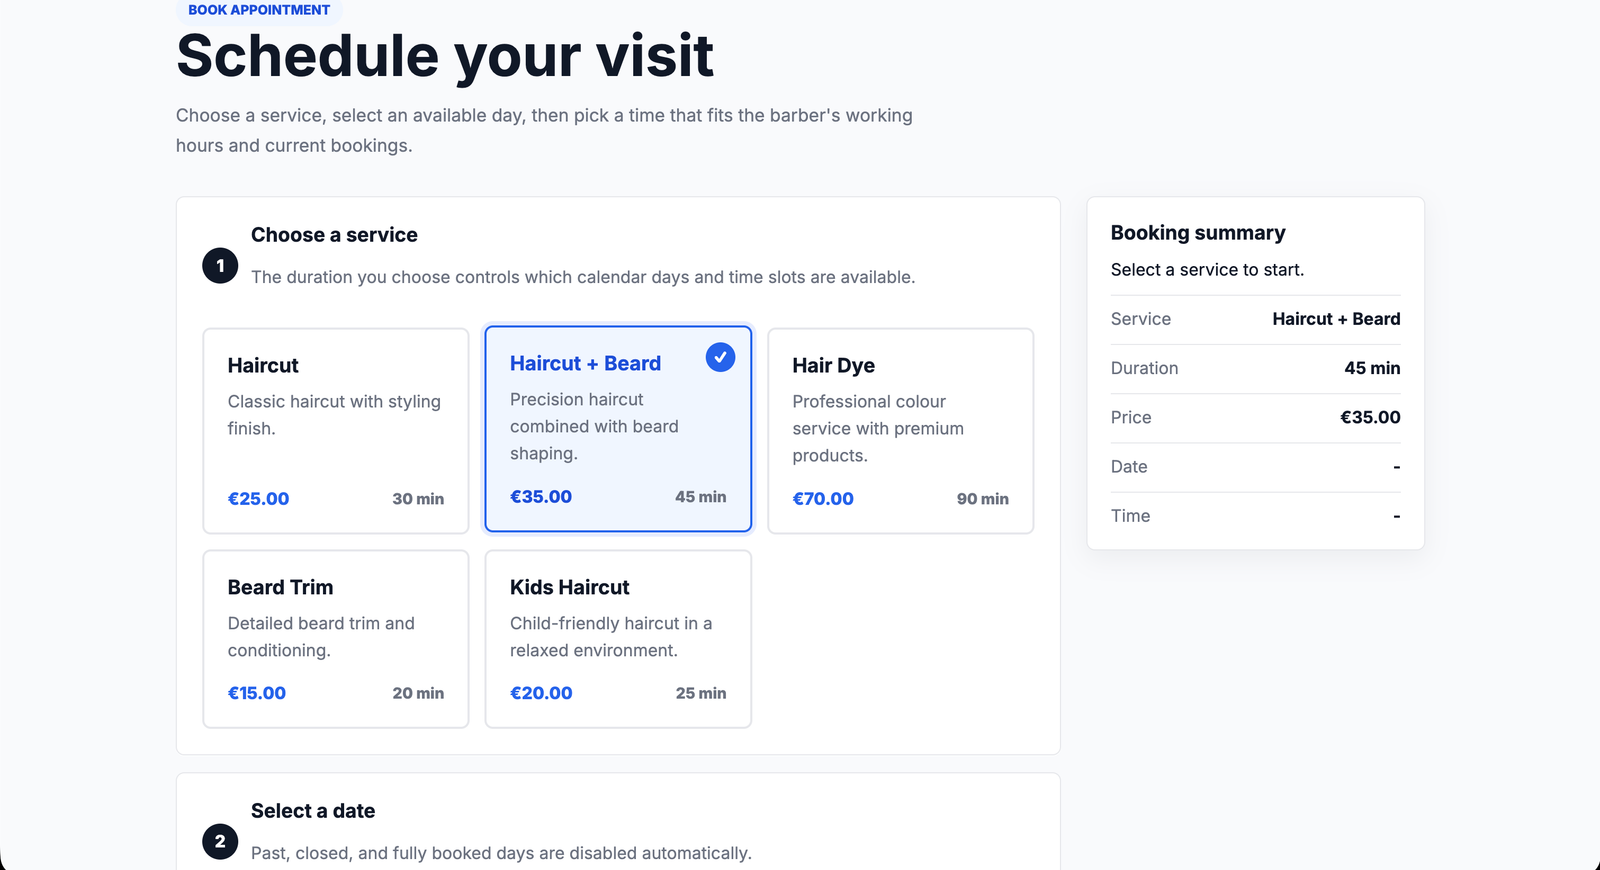Viewport: 1600px width, 870px height.
Task: Click the Time label in Booking summary
Action: coord(1130,516)
